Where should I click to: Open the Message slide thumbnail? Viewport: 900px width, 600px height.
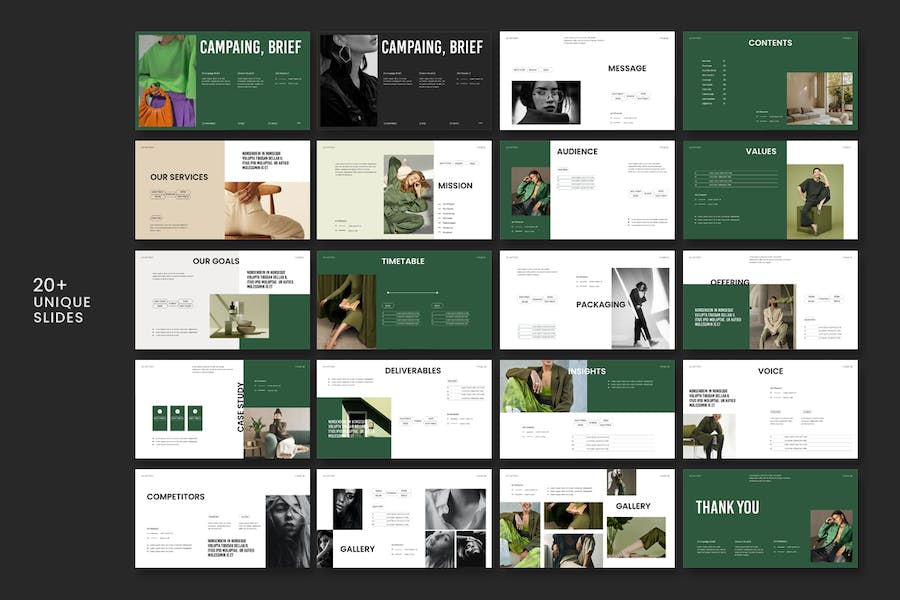587,81
